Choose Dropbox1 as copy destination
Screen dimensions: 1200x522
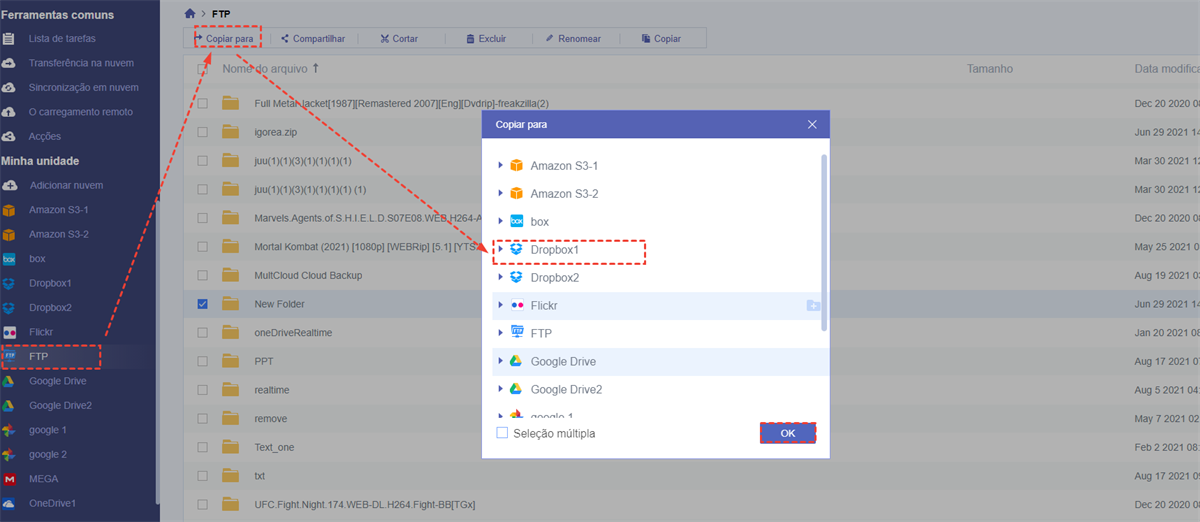[x=556, y=249]
